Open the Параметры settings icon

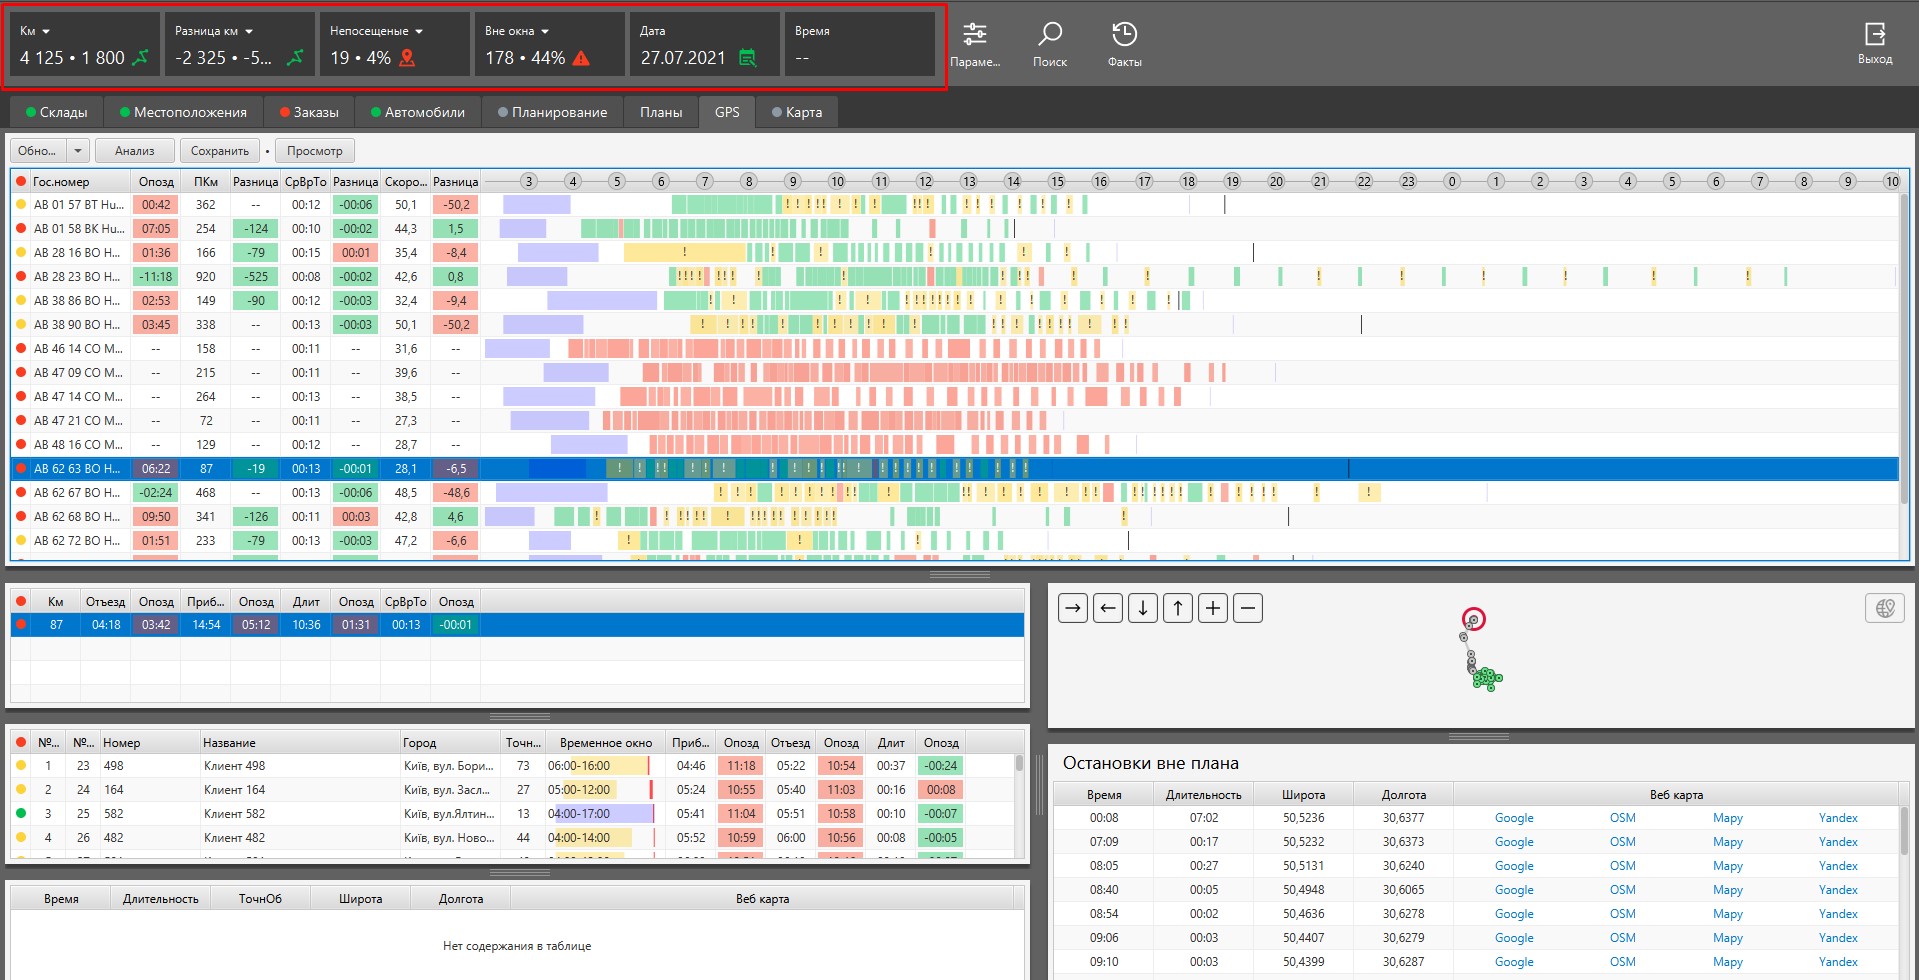coord(975,35)
